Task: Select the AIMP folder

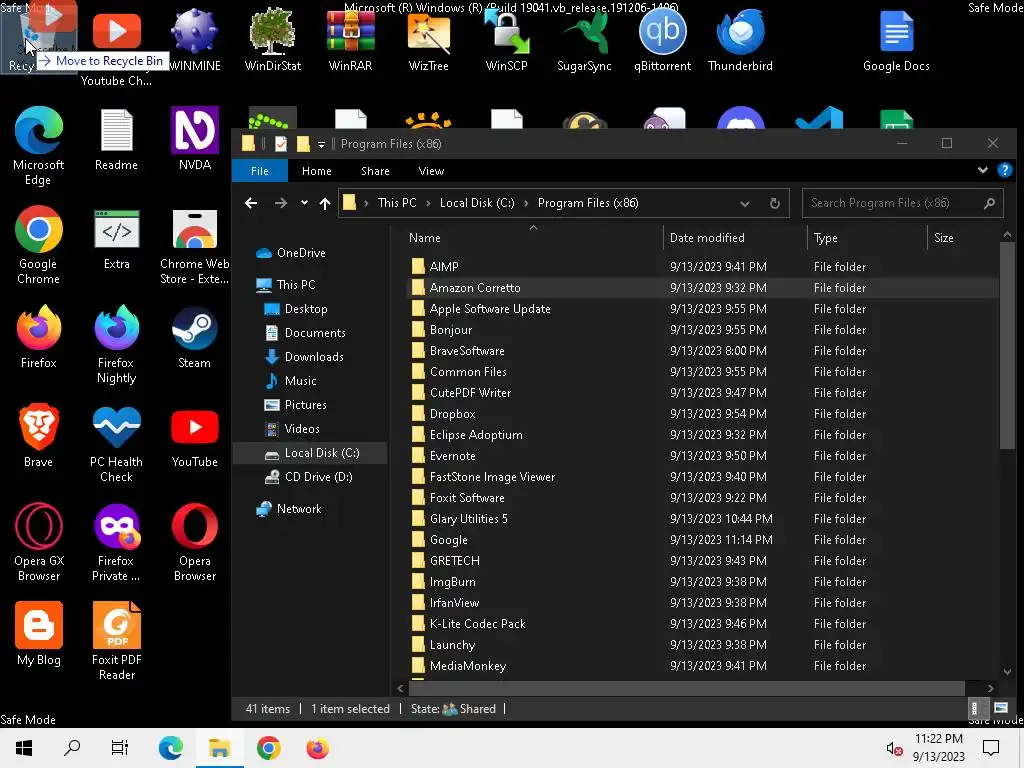Action: pos(702,266)
